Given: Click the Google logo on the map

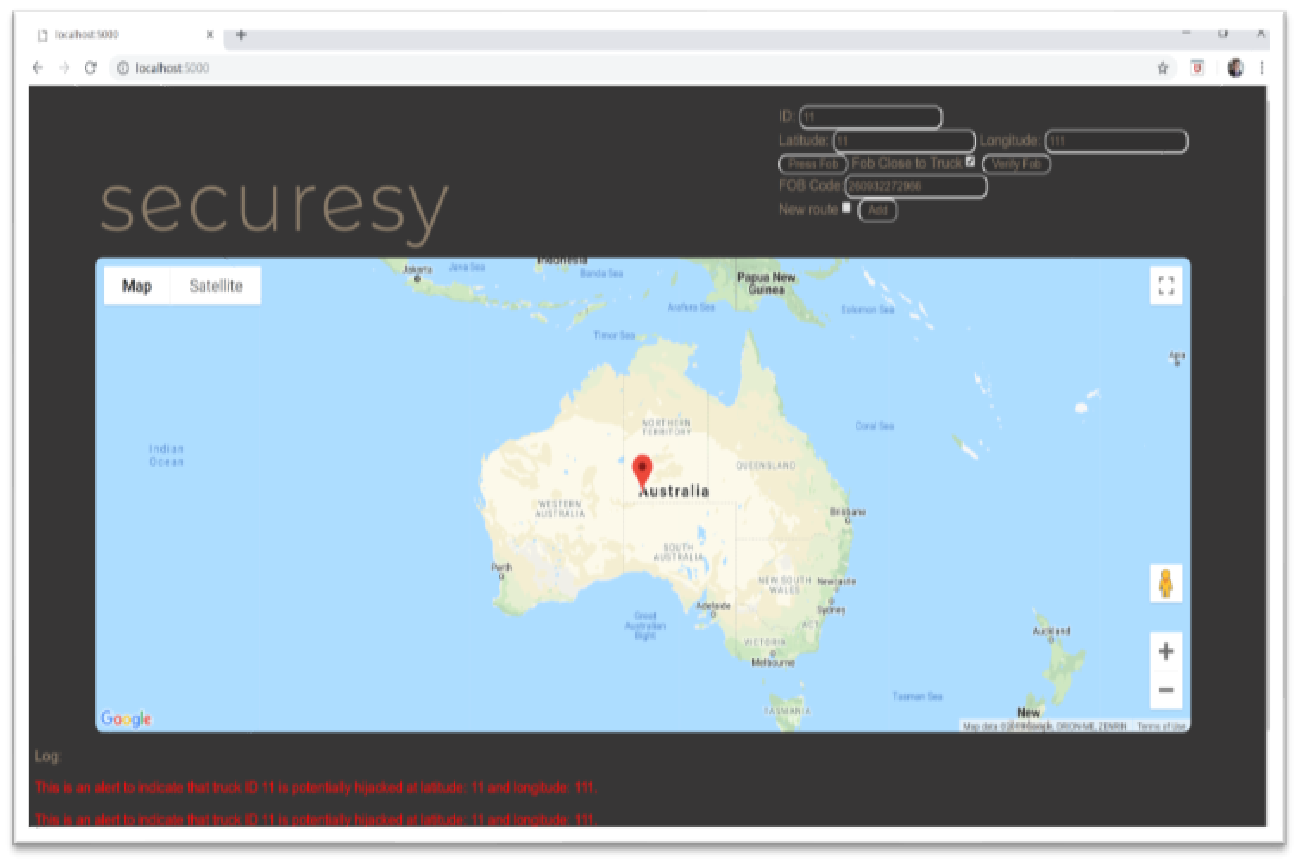Looking at the screenshot, I should [126, 719].
